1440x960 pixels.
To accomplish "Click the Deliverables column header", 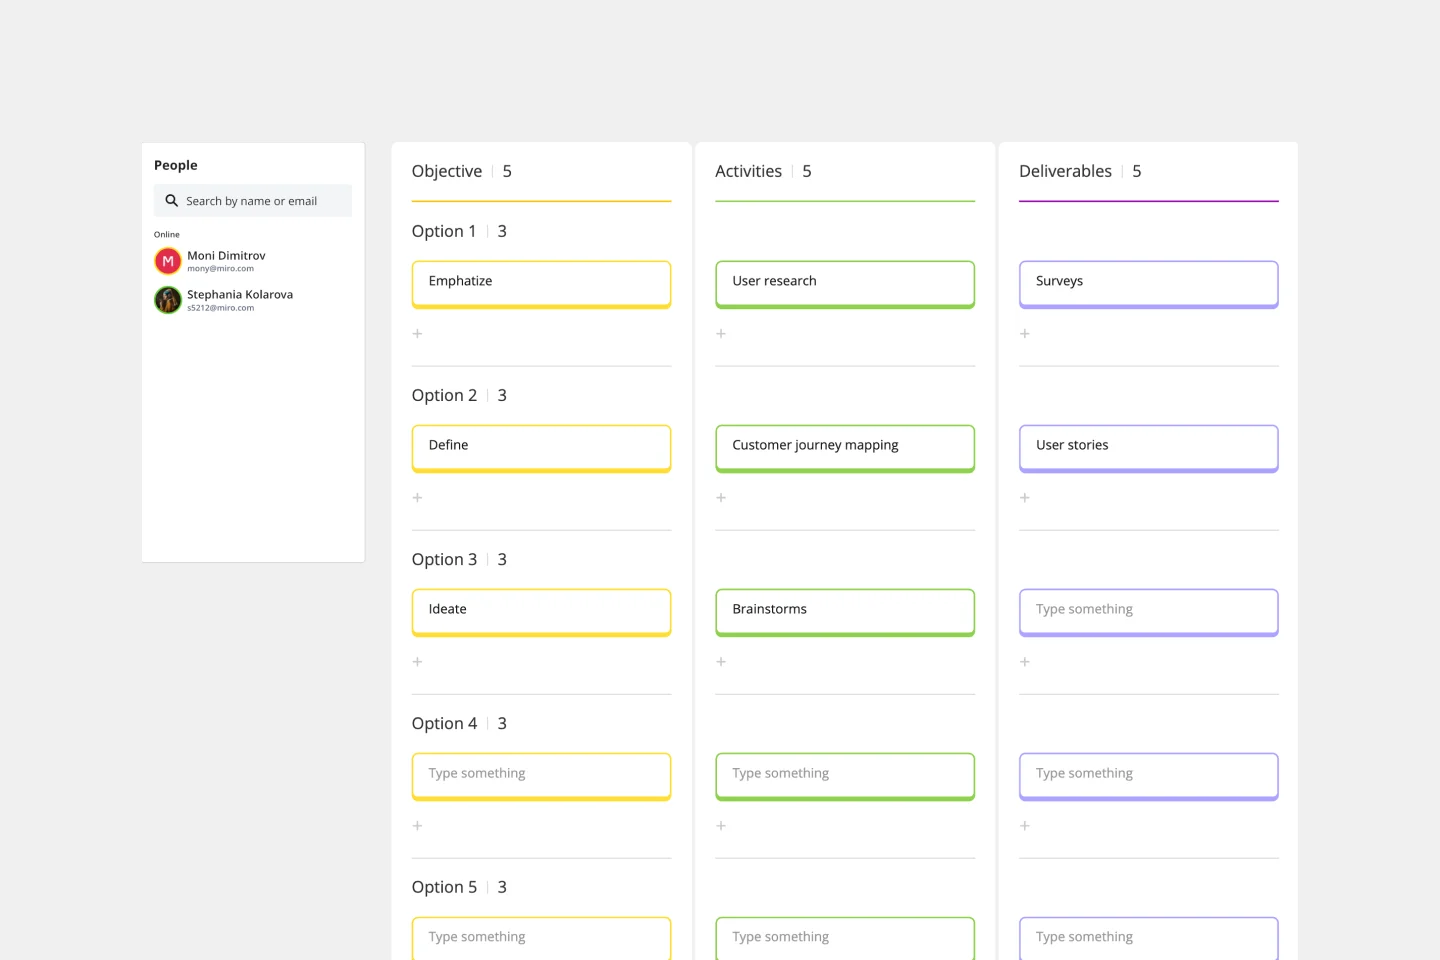I will pyautogui.click(x=1065, y=171).
